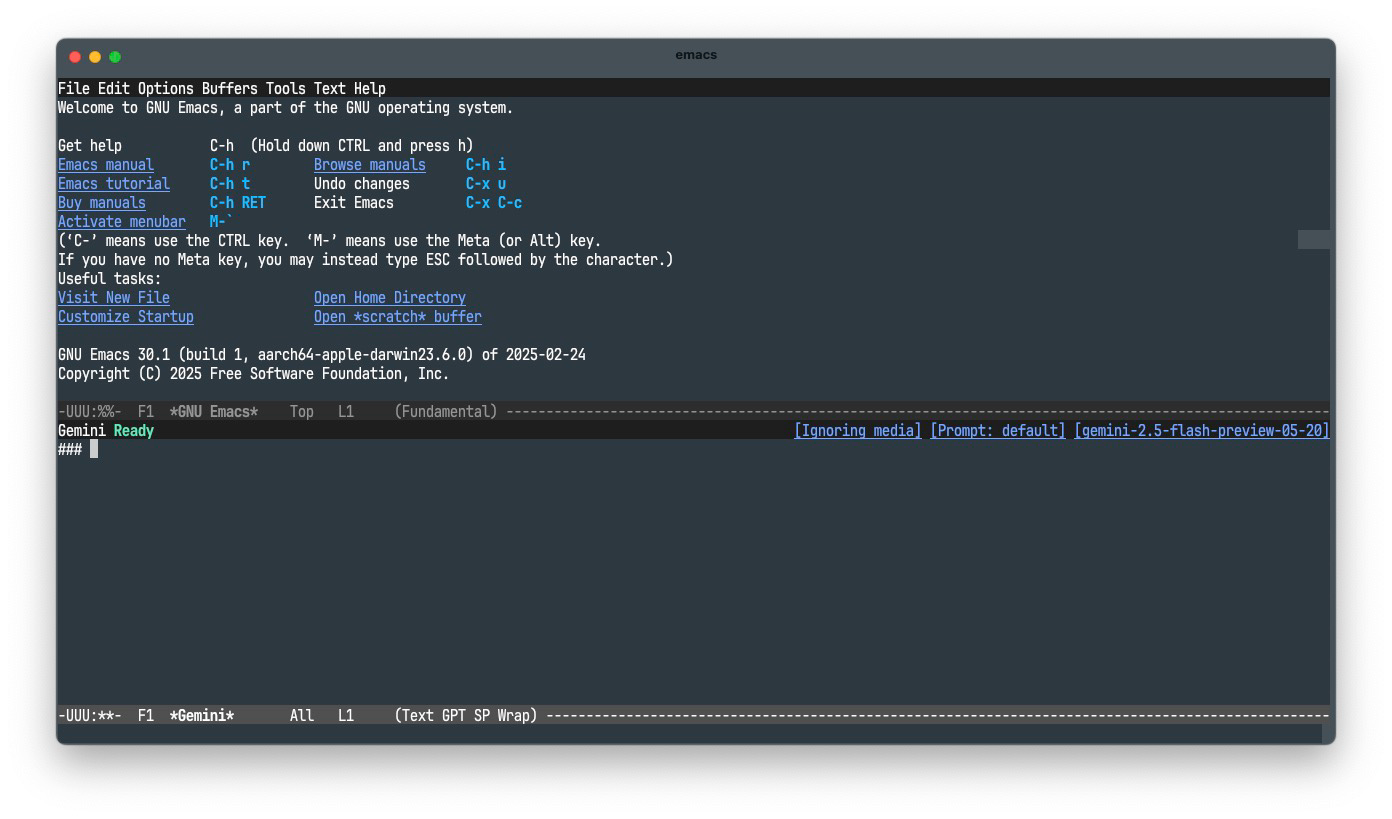Click the Activate menubar link

(x=122, y=222)
